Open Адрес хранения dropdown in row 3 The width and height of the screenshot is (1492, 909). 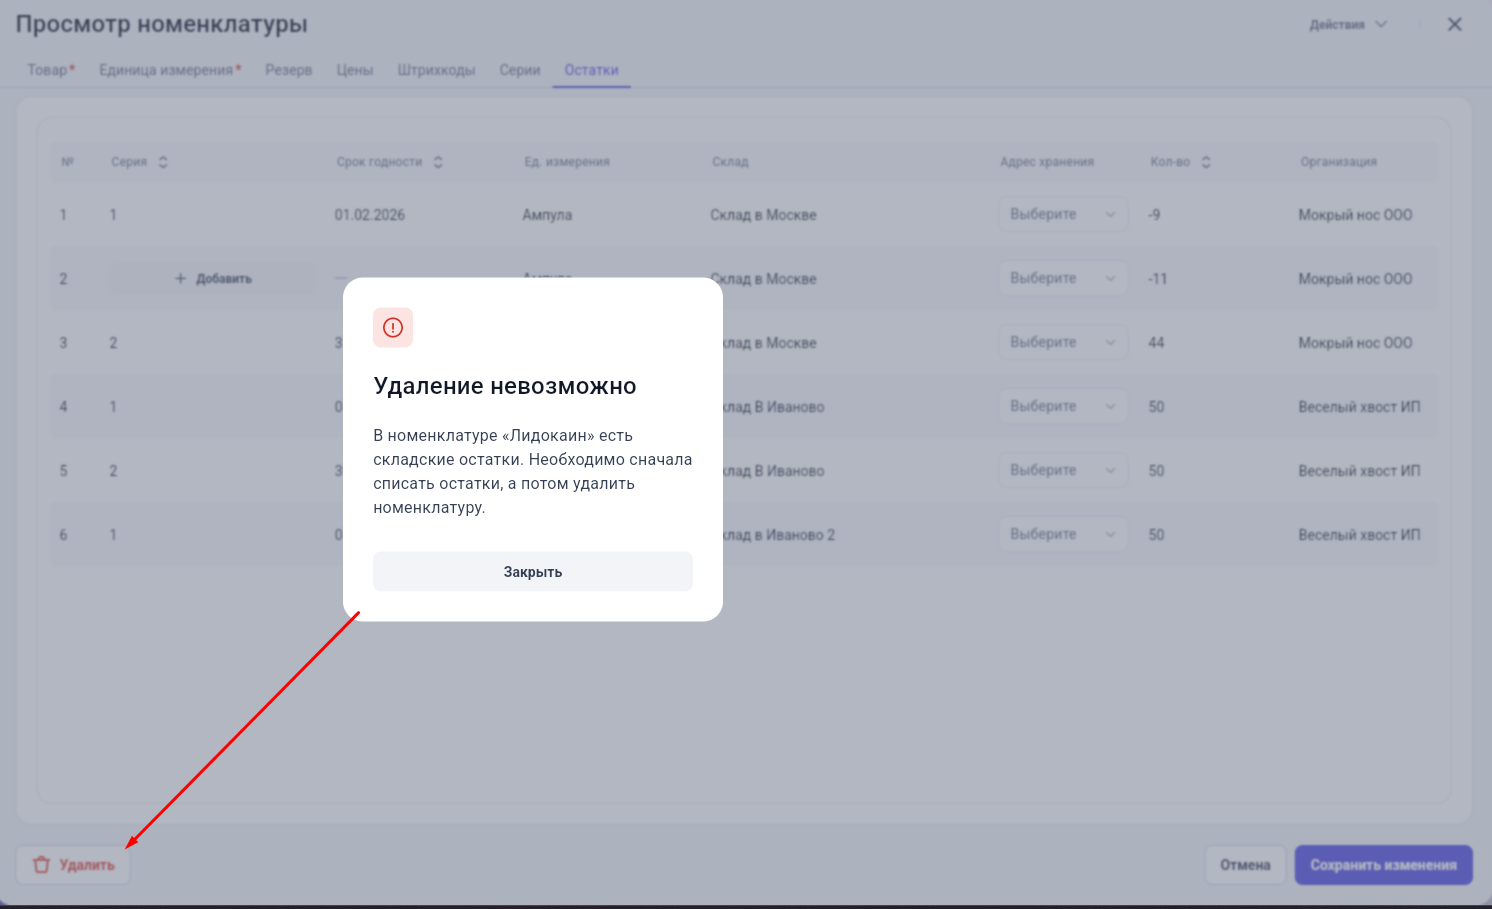(x=1063, y=342)
